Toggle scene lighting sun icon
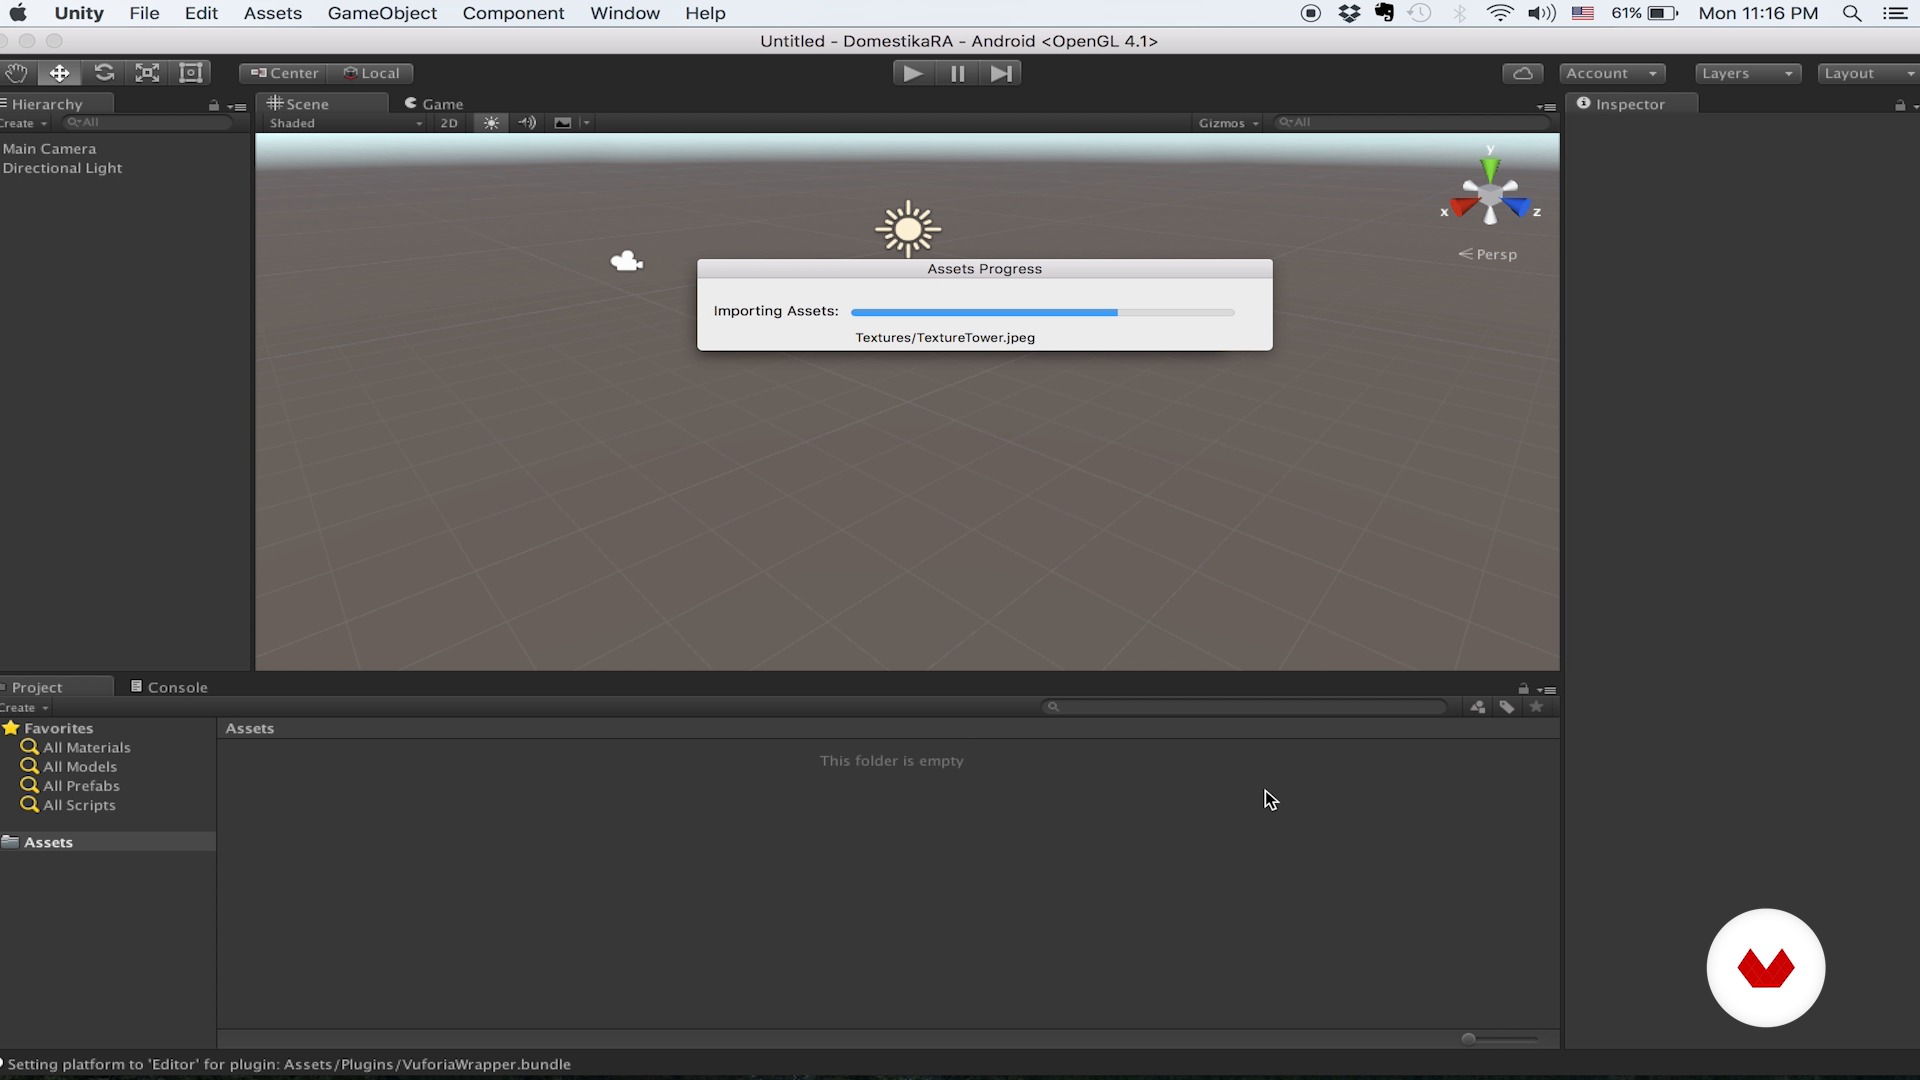This screenshot has height=1080, width=1920. click(491, 123)
